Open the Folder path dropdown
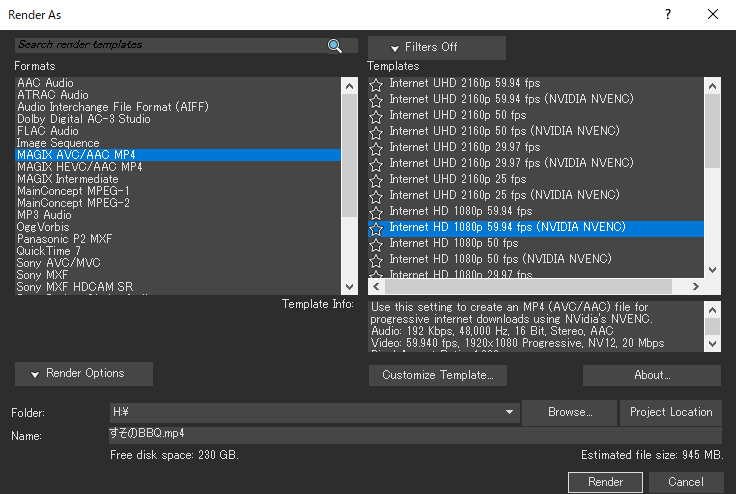Viewport: 736px width, 494px height. [509, 412]
